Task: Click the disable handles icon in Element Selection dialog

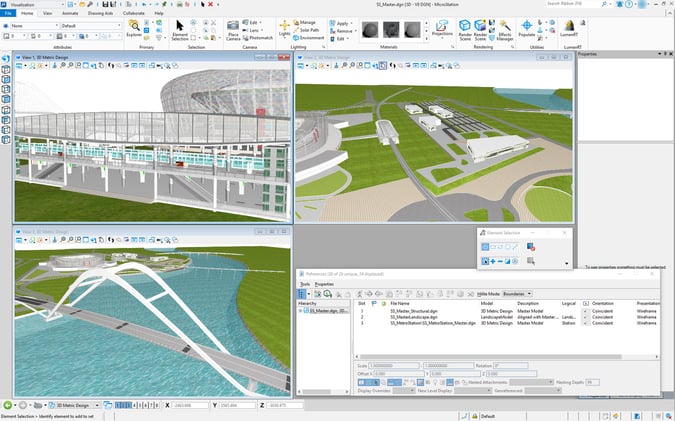Action: (531, 247)
